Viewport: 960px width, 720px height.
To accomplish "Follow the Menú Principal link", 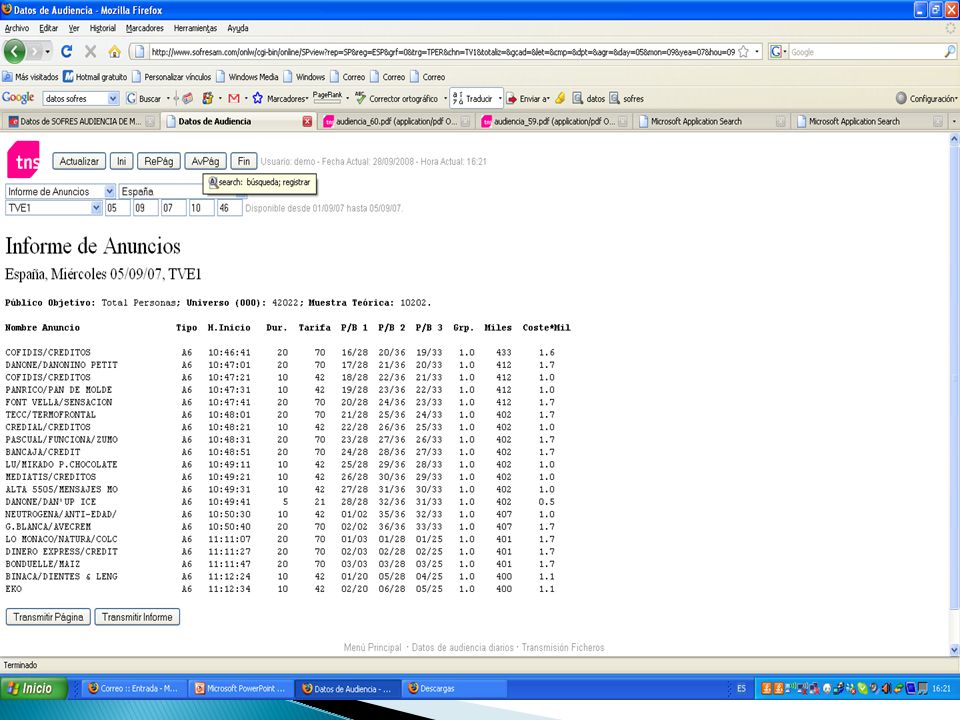I will [372, 648].
